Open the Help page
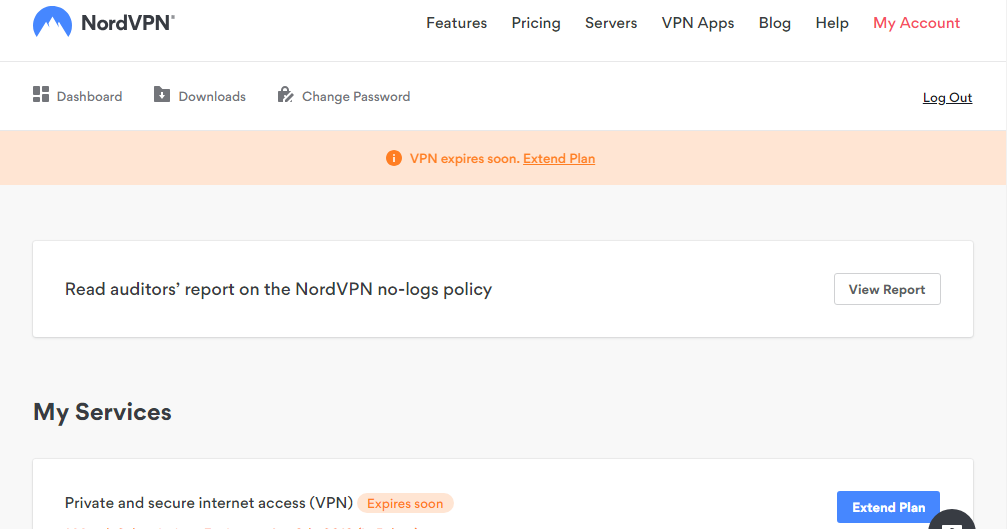 click(x=832, y=23)
